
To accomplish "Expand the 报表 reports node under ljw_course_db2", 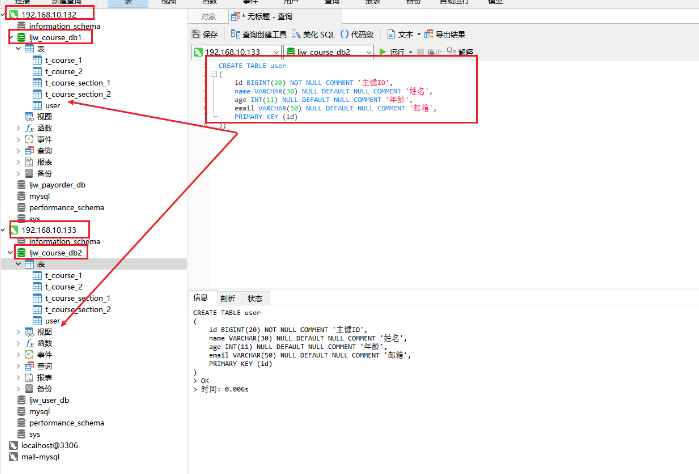I will click(18, 377).
